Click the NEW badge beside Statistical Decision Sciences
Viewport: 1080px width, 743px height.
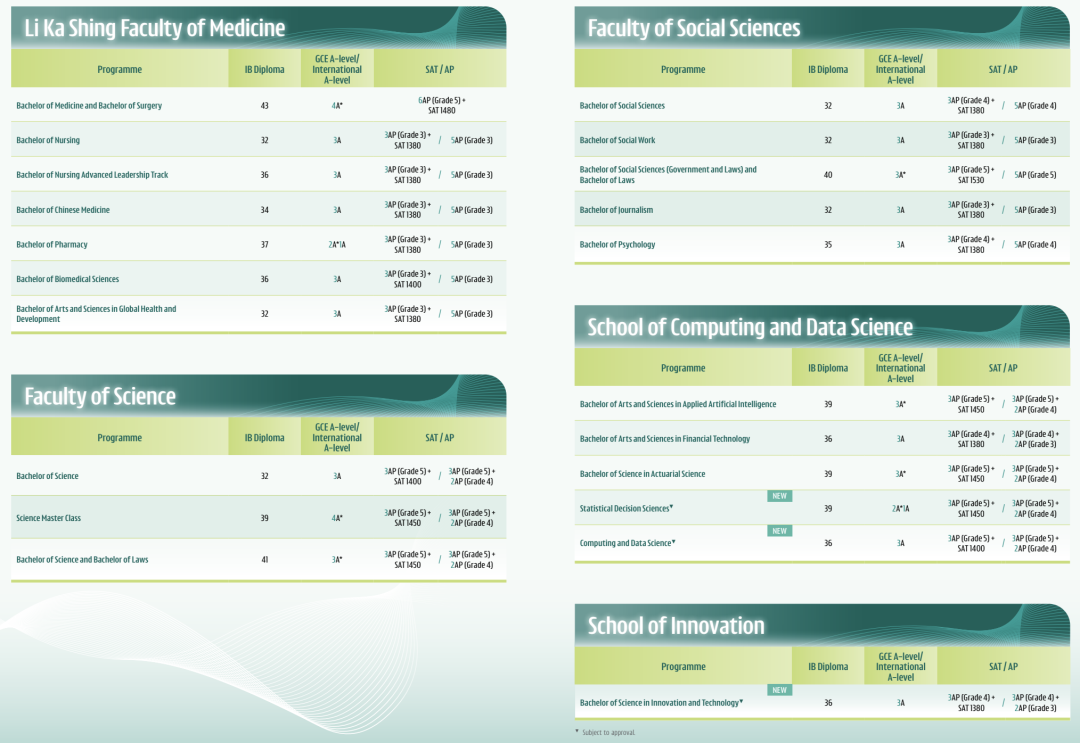click(780, 496)
